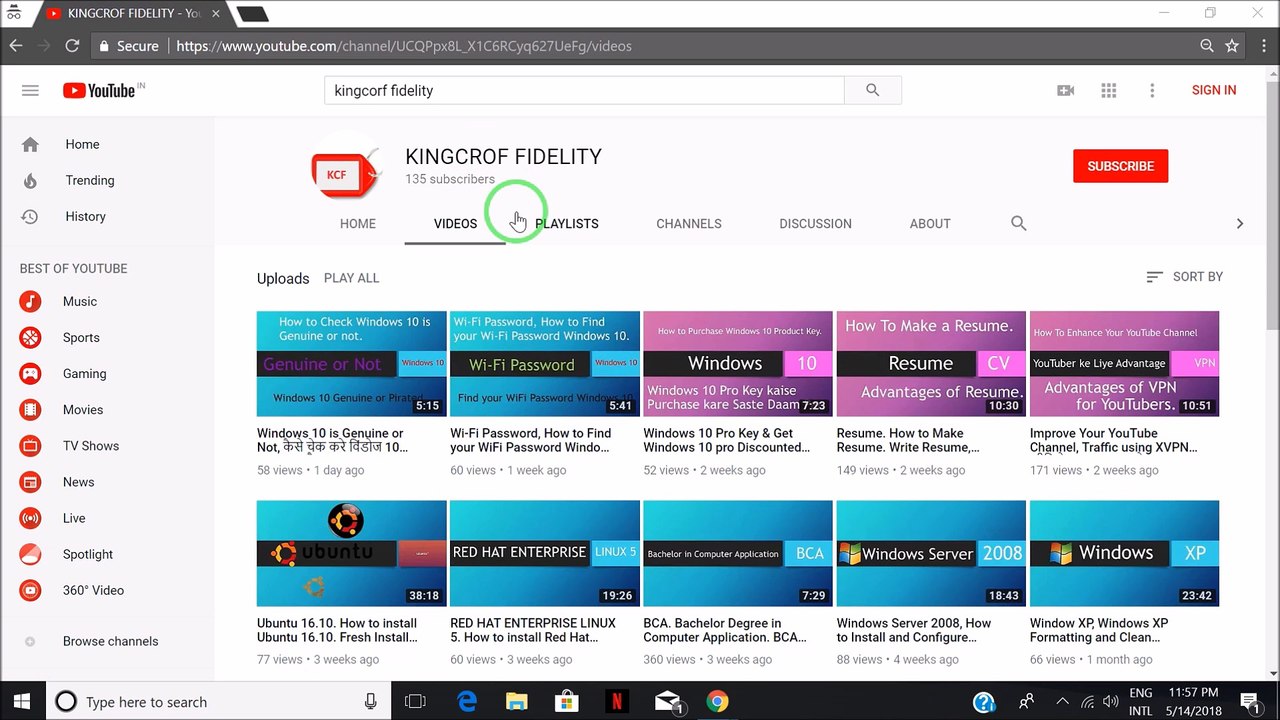Open the DISCUSSION tab
Screen dimensions: 1280x720
815,223
